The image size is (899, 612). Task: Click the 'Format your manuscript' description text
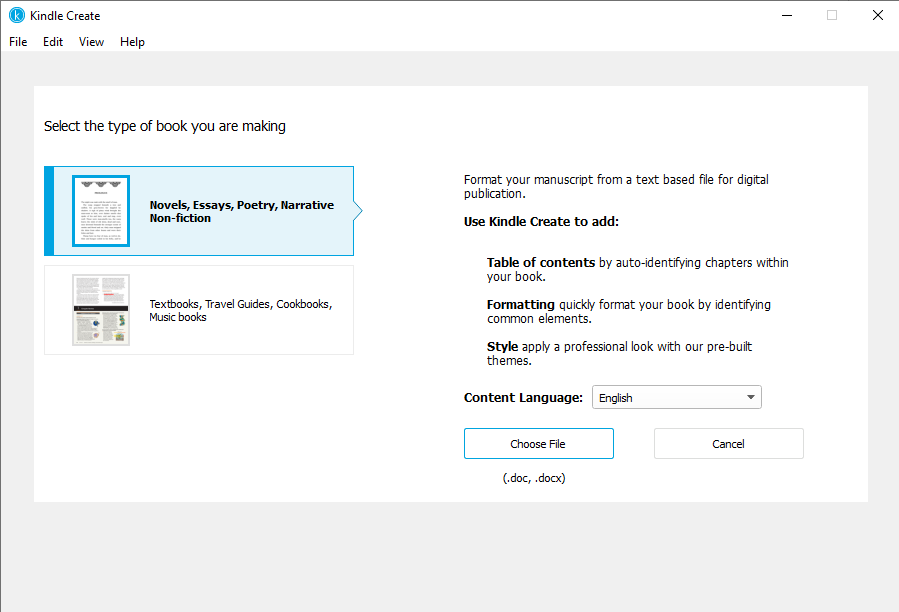click(616, 187)
